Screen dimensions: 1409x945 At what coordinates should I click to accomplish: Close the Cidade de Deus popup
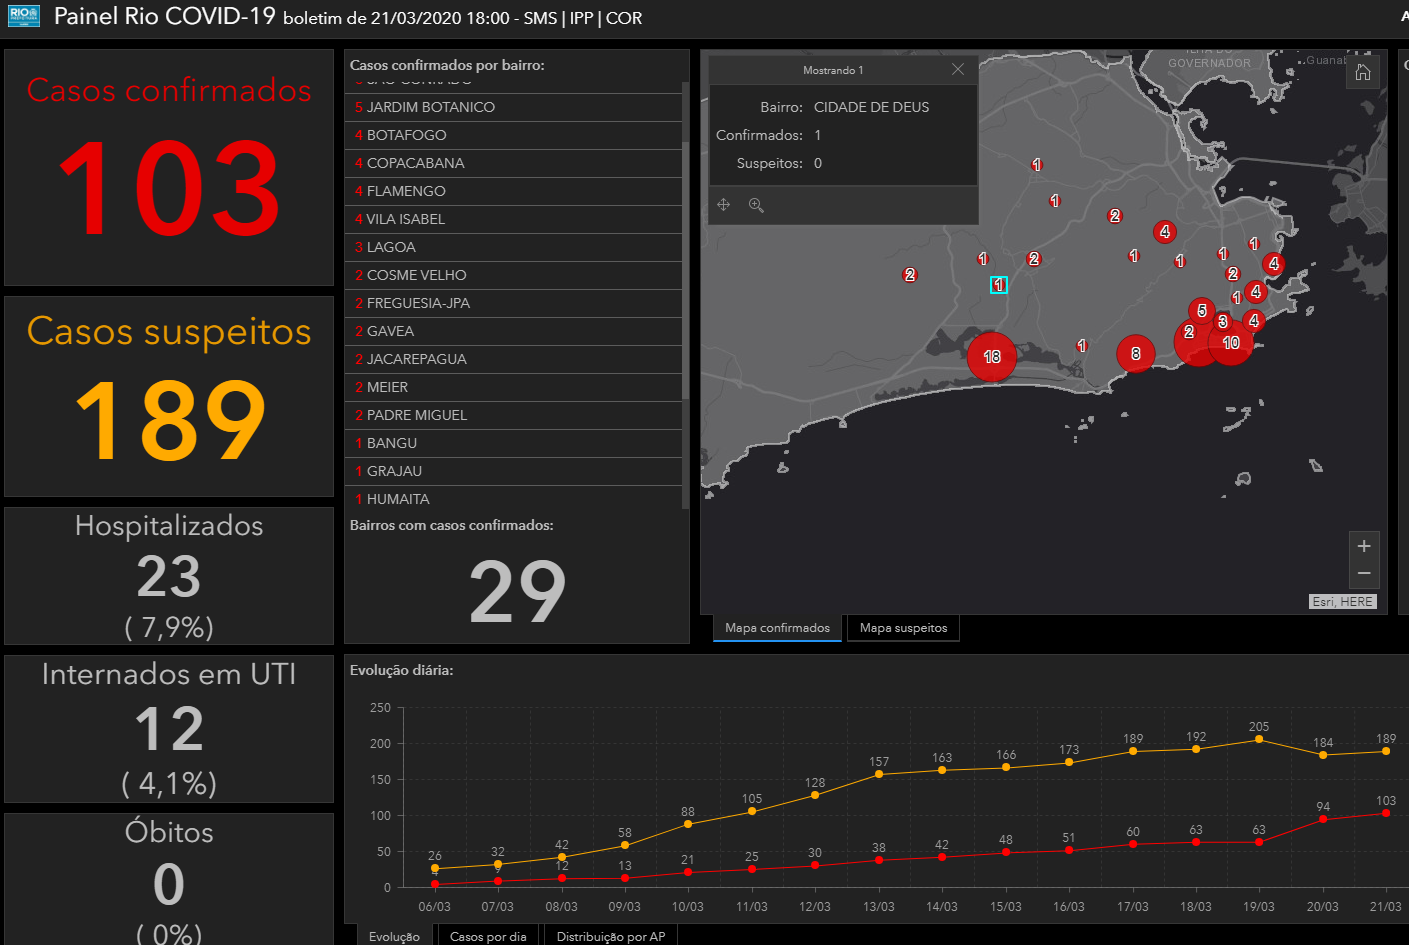tap(958, 69)
